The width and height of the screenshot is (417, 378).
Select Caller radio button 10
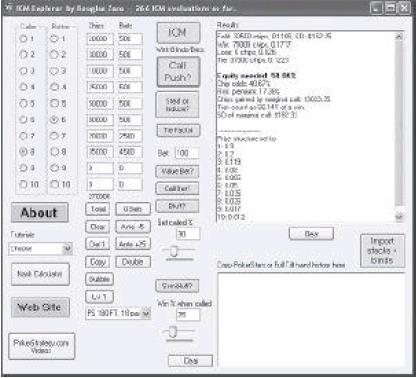click(23, 184)
